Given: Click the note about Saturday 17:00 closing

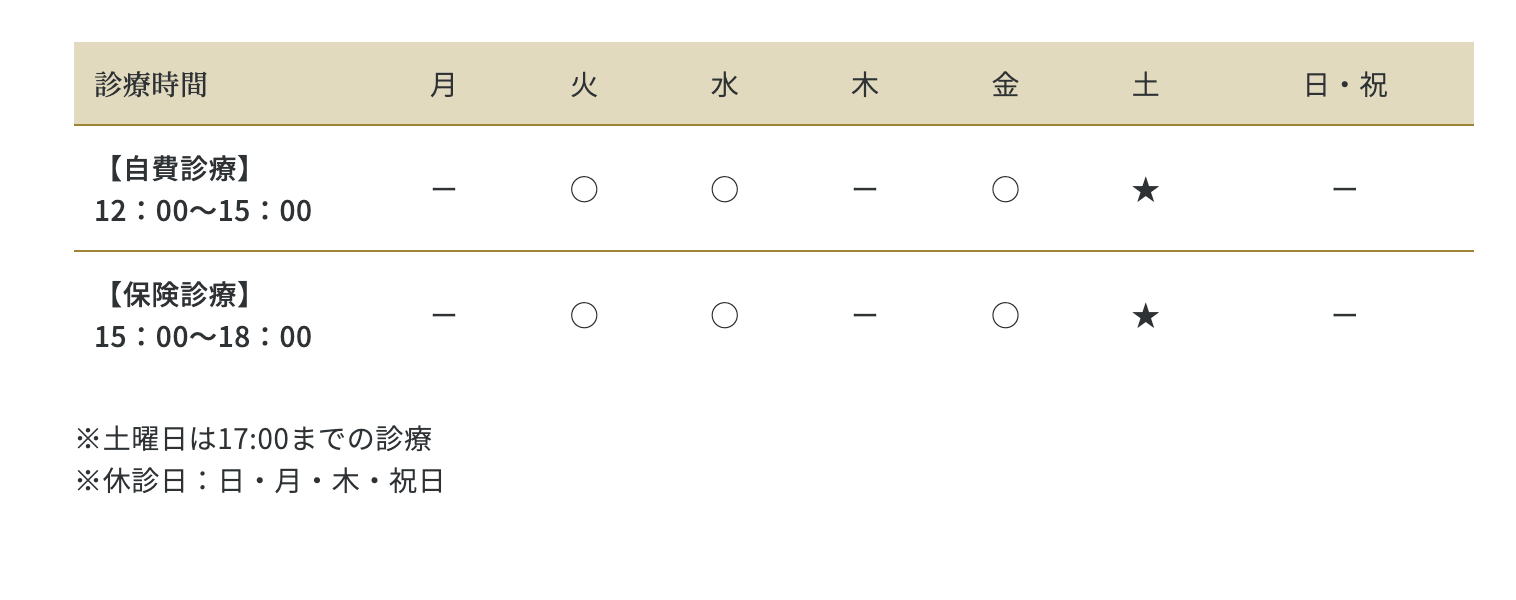Looking at the screenshot, I should point(254,439).
